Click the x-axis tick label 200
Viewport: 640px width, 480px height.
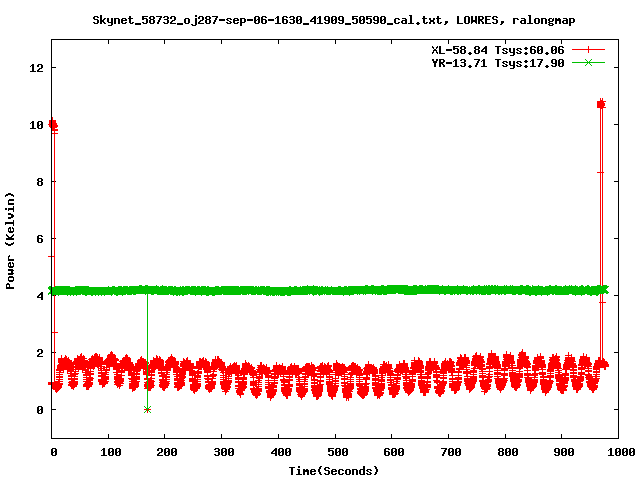[x=167, y=452]
